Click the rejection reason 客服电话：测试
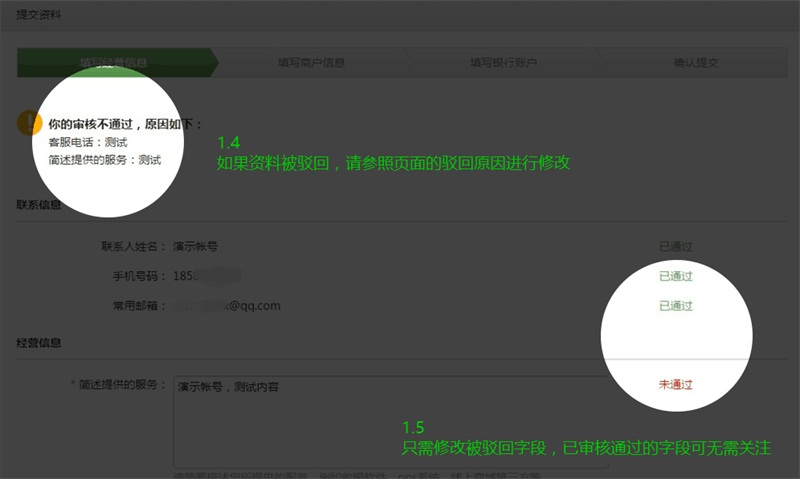 coord(88,142)
